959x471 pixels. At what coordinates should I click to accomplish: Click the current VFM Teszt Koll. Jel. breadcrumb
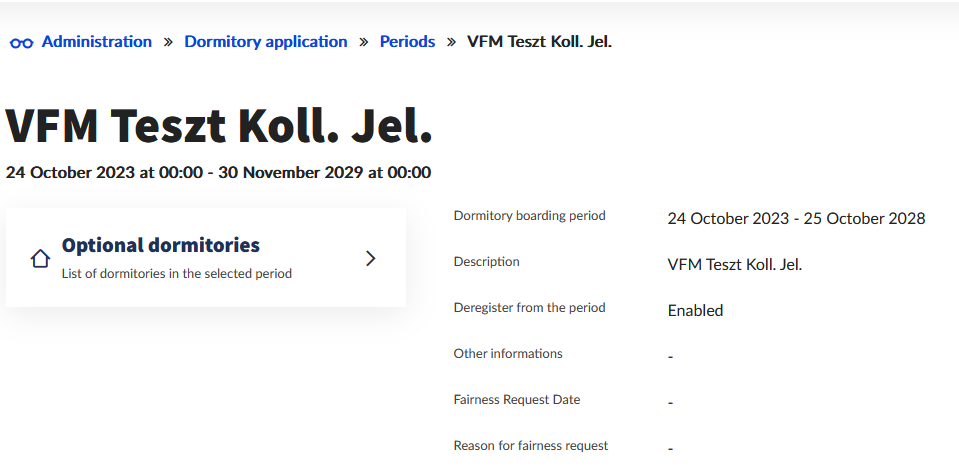click(x=539, y=42)
